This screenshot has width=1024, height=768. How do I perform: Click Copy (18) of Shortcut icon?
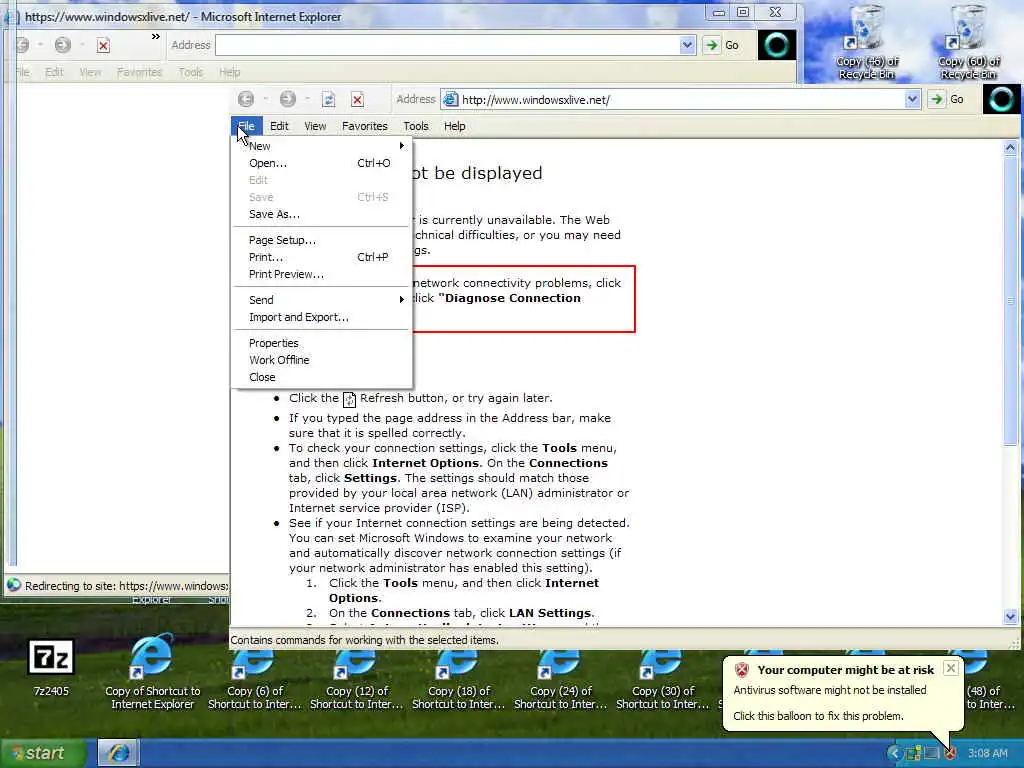click(x=458, y=679)
